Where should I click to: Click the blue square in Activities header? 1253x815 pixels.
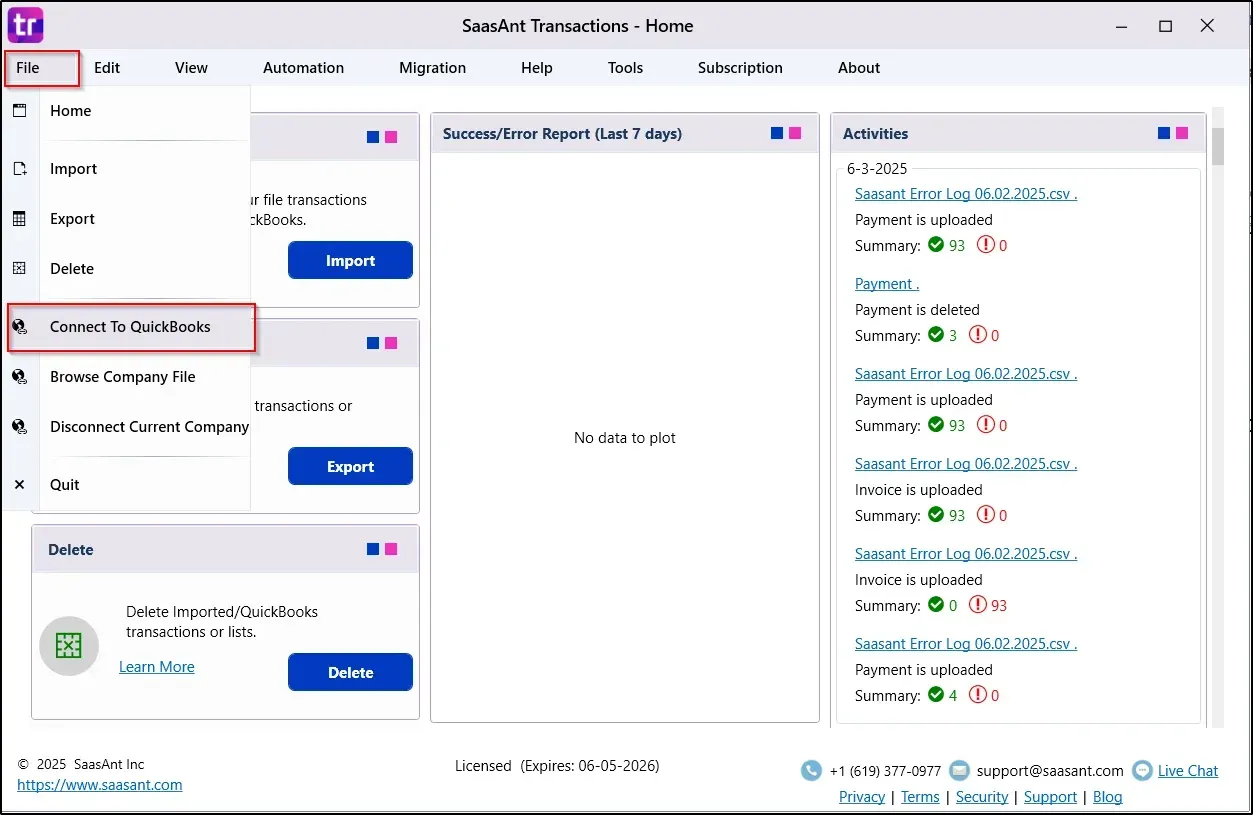coord(1164,133)
